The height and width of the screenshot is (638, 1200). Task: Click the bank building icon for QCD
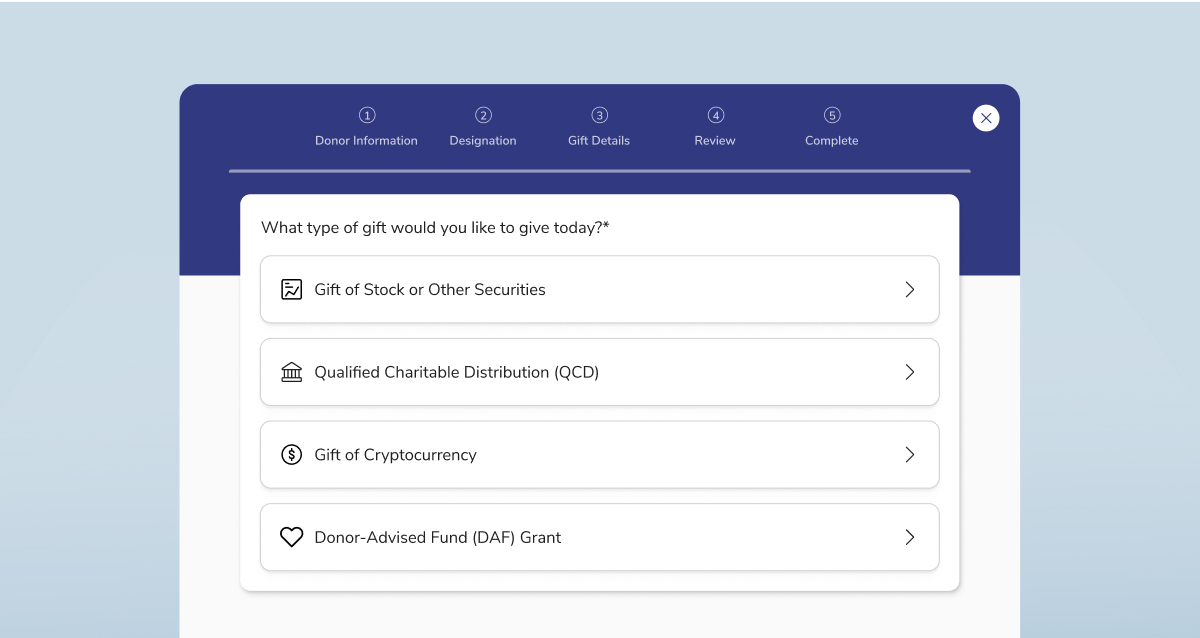[x=291, y=372]
